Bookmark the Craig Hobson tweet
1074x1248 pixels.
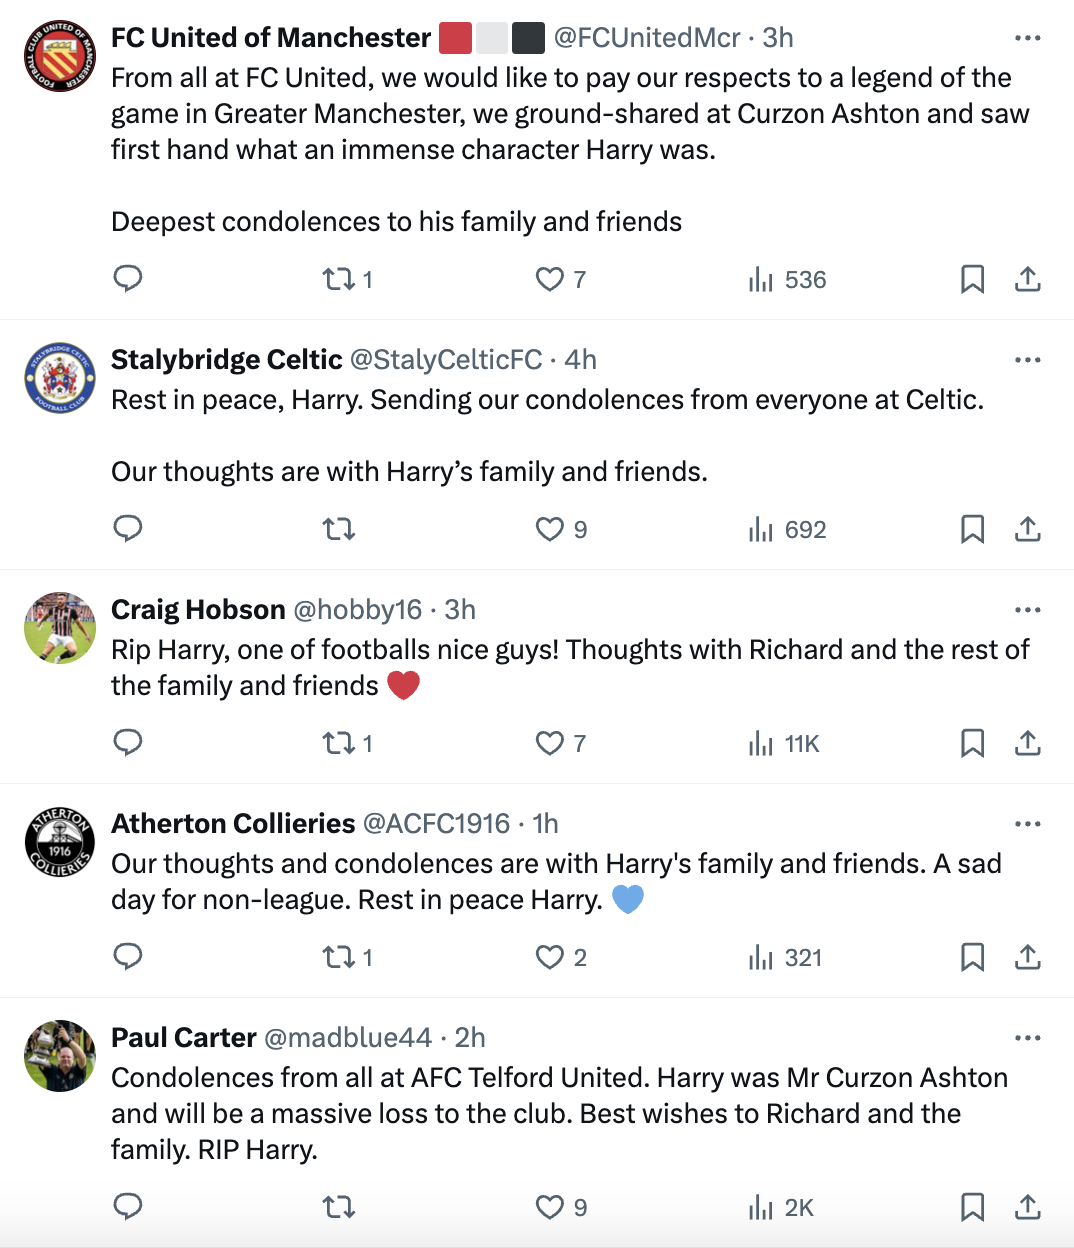point(972,743)
